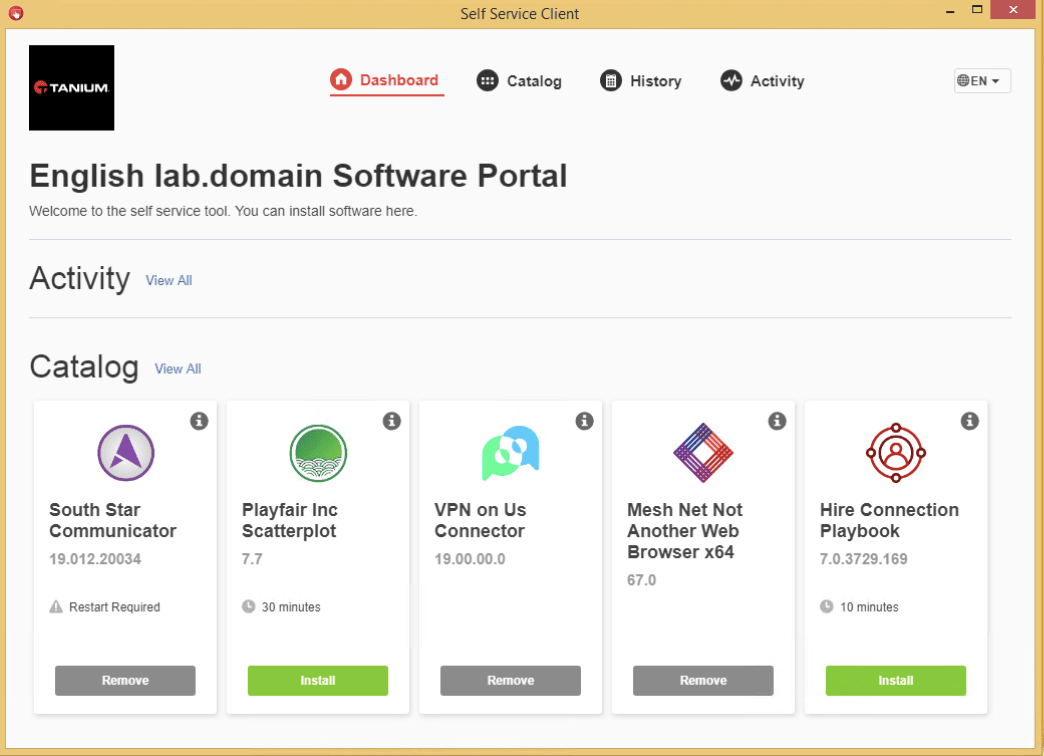Expand info on Hire Connection Playbook card
The width and height of the screenshot is (1044, 756).
[x=969, y=421]
